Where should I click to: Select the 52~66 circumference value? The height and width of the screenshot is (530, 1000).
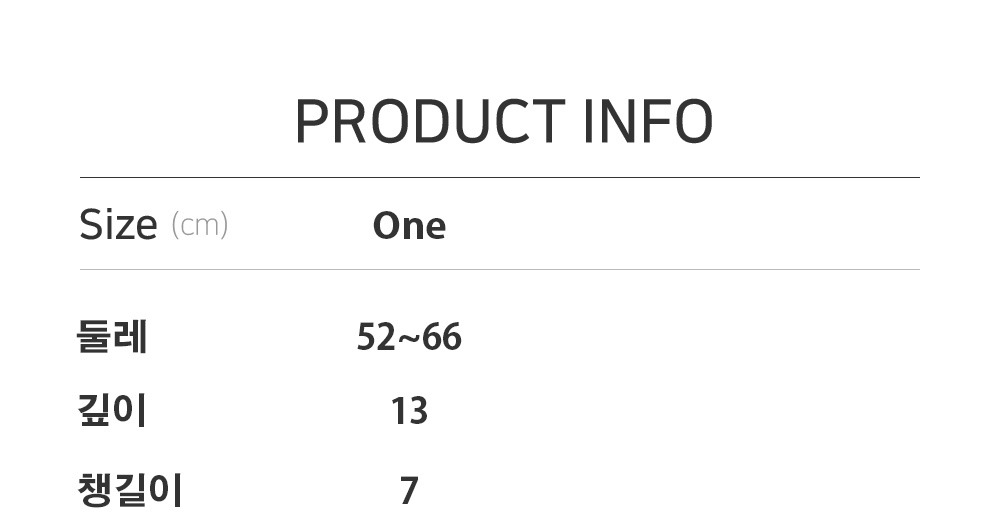pos(409,338)
